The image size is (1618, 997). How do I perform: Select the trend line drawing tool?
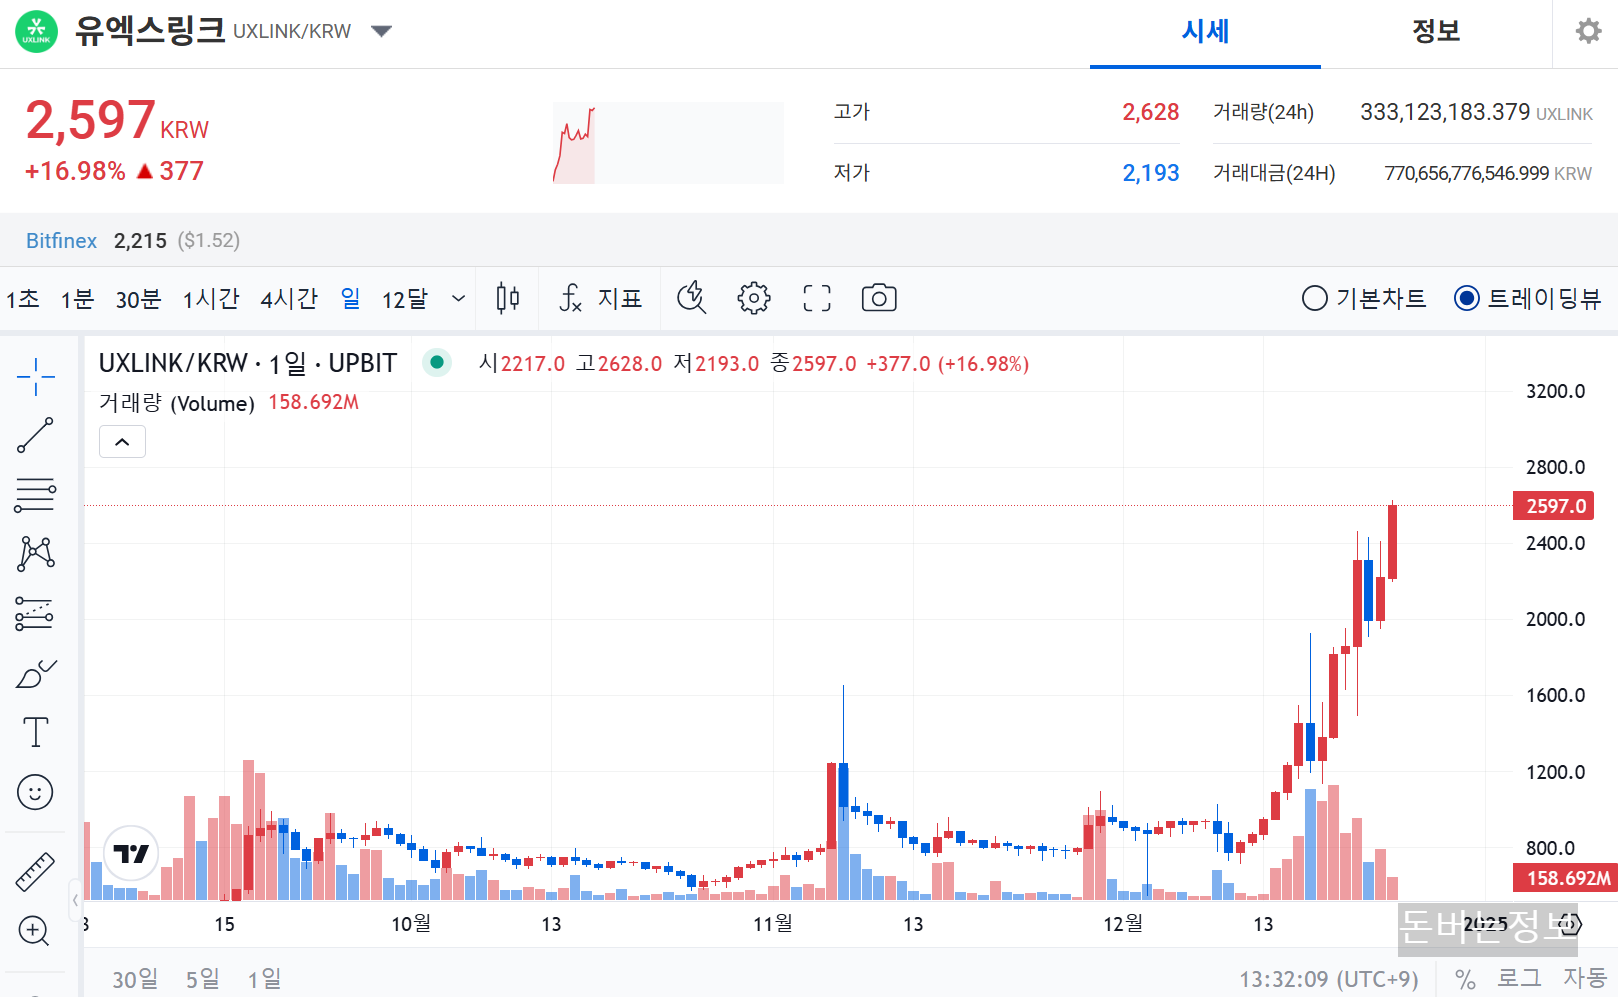pos(35,436)
